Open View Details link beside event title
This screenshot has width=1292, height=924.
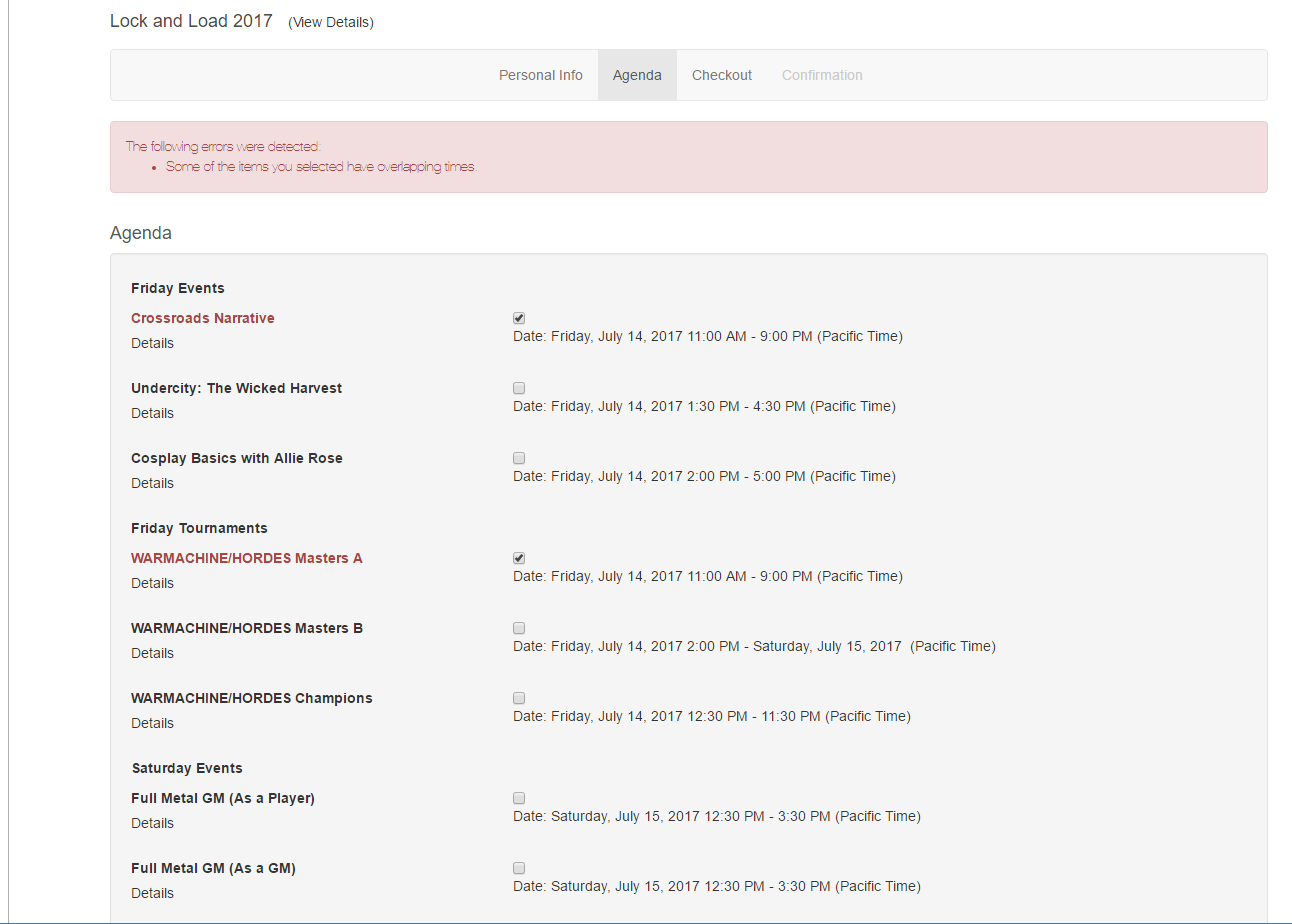click(331, 22)
